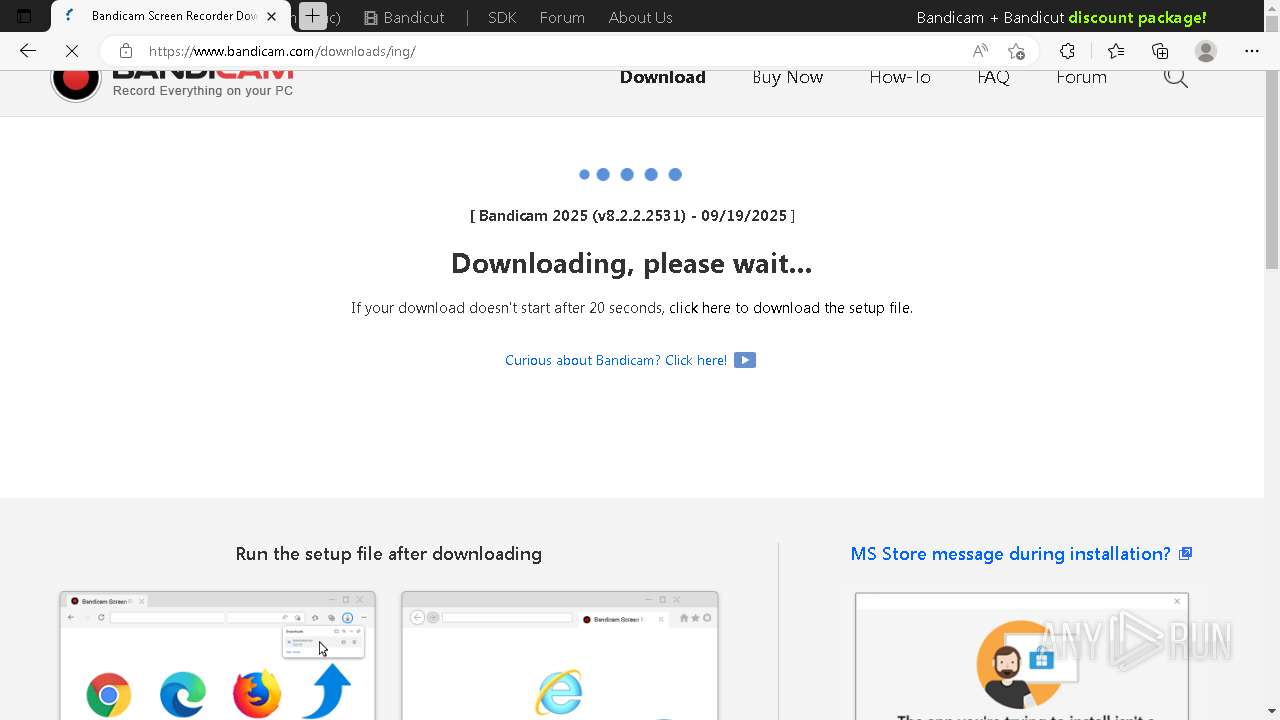Open the Collections icon in toolbar

[1160, 51]
